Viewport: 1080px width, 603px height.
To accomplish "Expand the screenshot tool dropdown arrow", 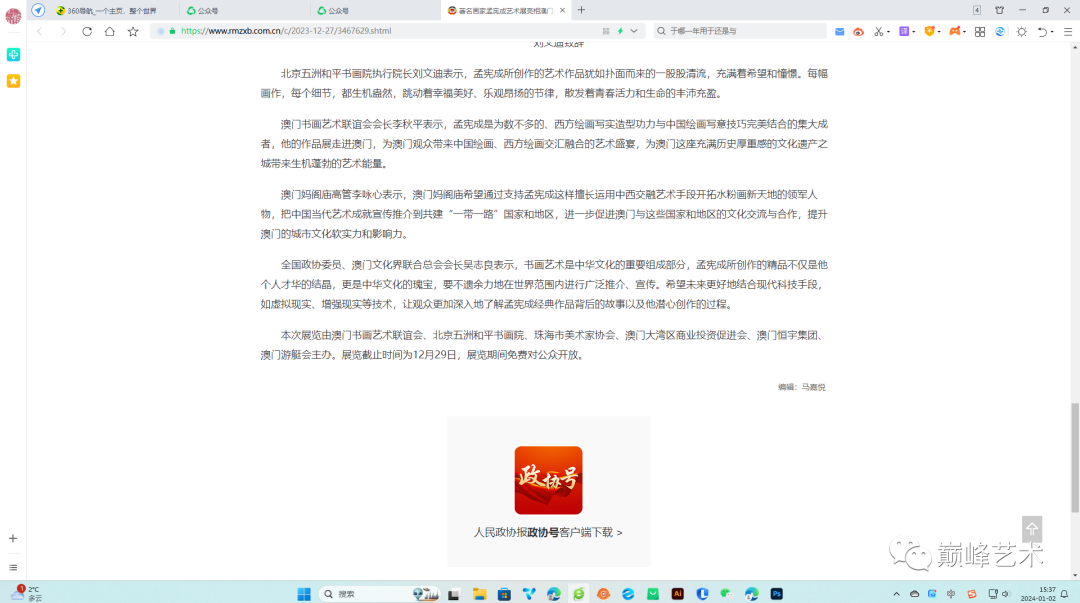I will (x=887, y=31).
